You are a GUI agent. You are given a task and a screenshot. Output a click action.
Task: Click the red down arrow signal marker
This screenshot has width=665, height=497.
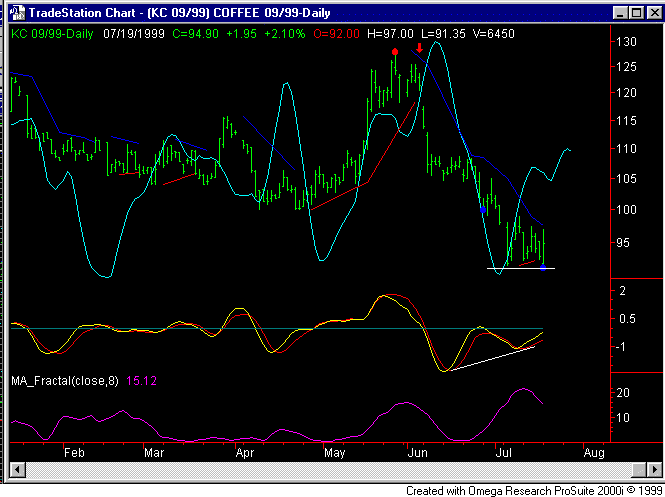[x=419, y=48]
